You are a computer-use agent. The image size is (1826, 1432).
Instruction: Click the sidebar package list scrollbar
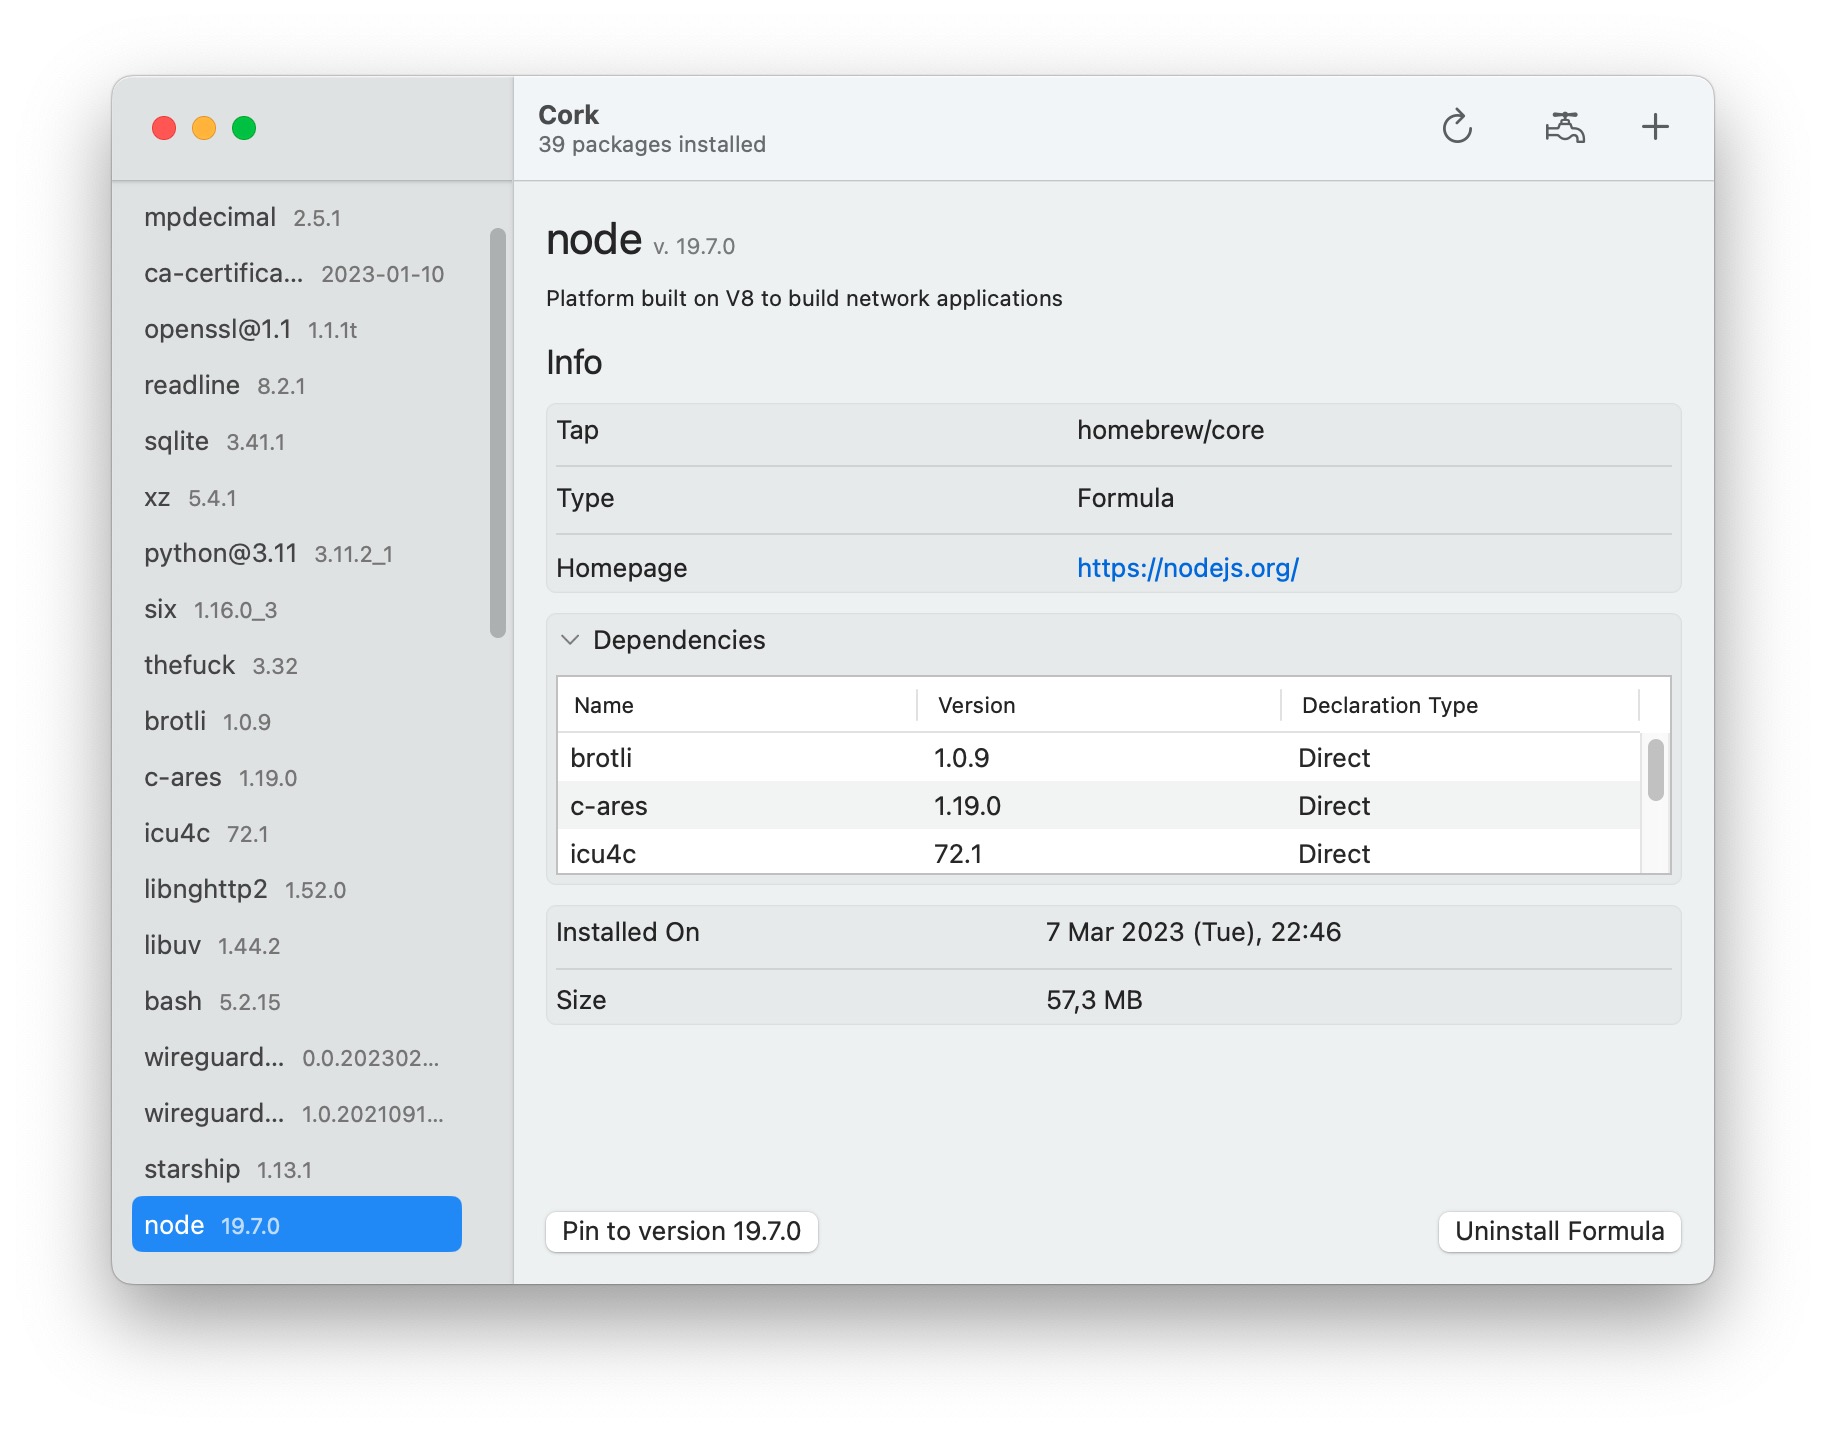click(498, 432)
